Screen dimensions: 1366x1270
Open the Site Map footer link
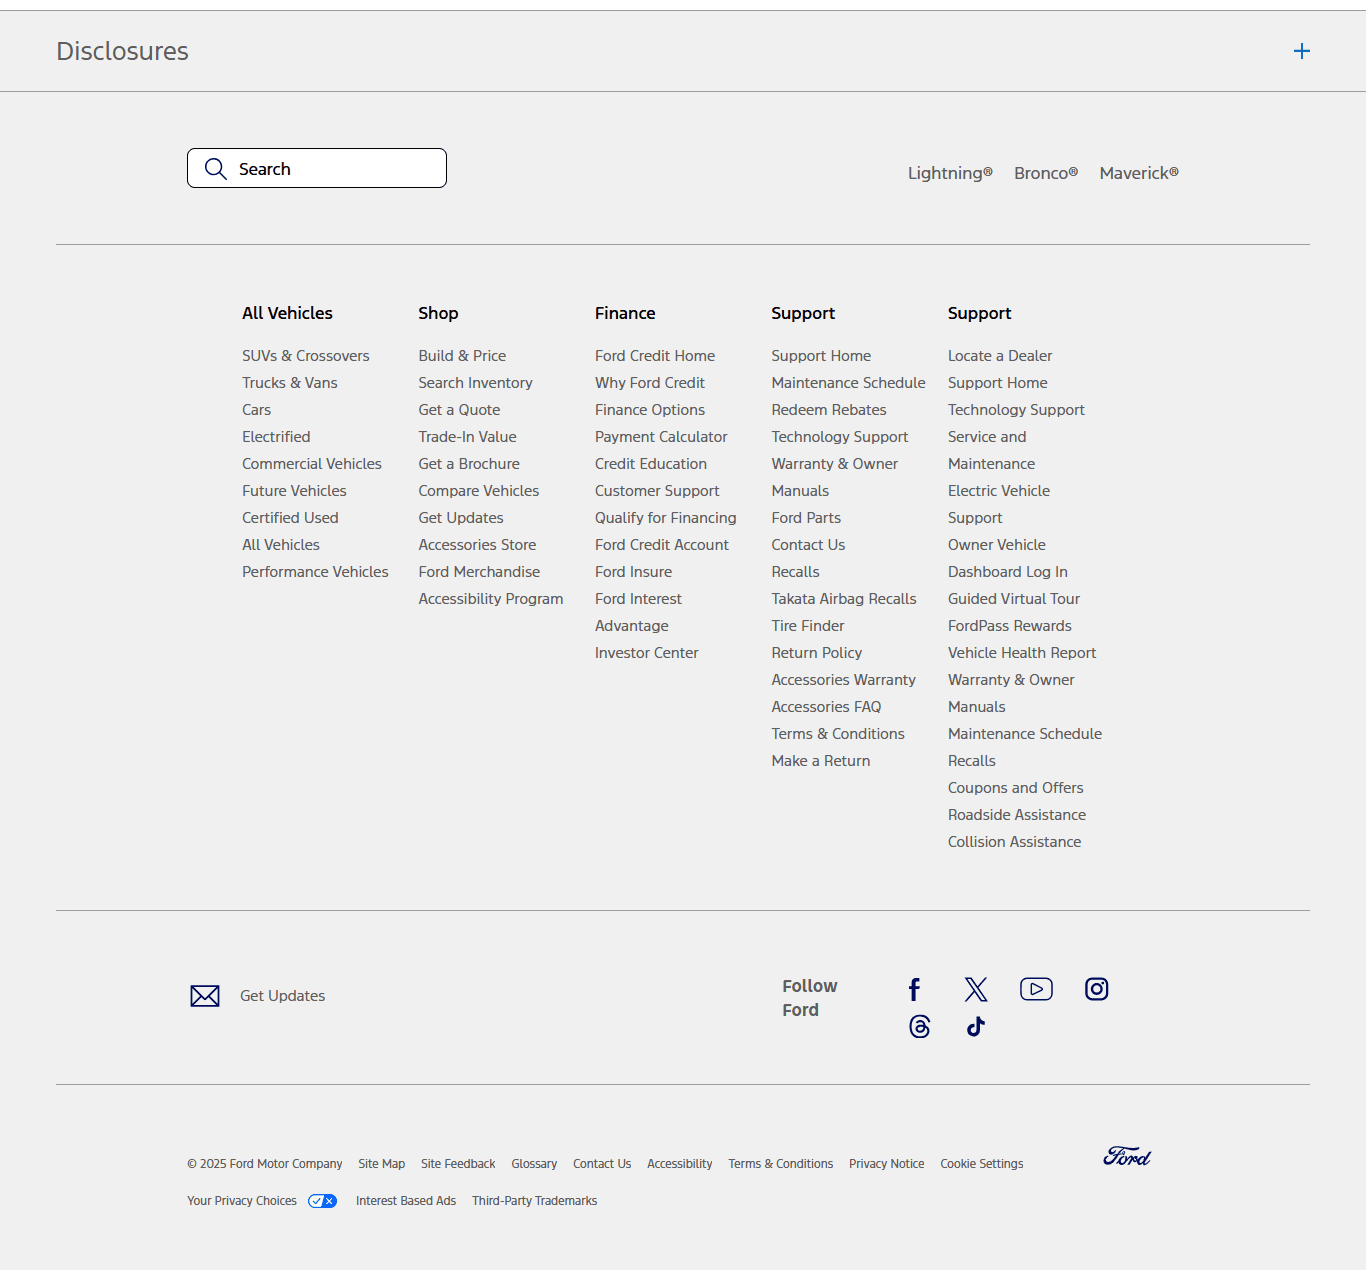point(382,1164)
